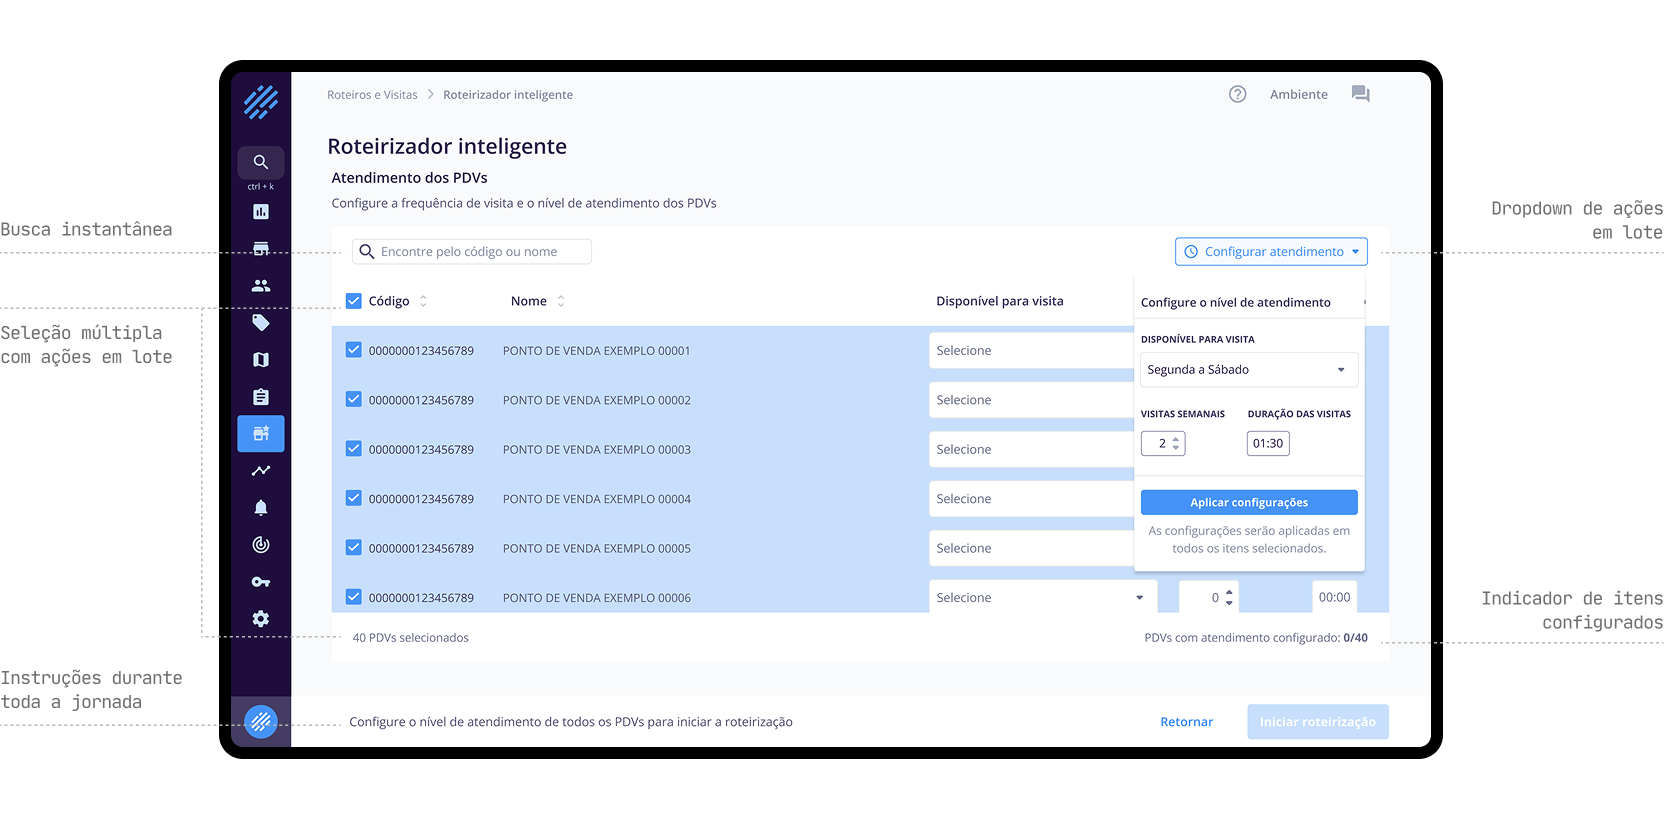Open the map icon in sidebar

pos(261,360)
